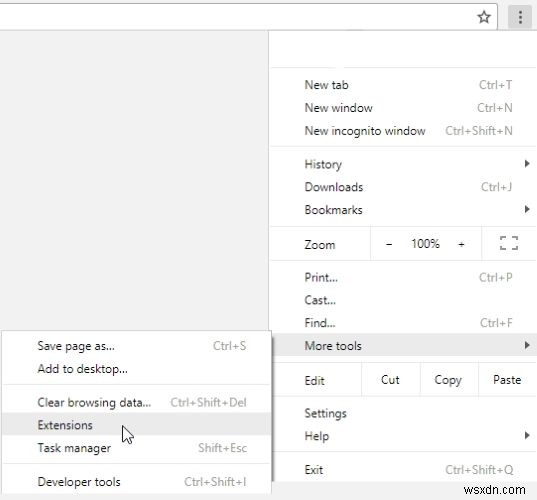
Task: Open the Bookmarks menu entry
Action: (x=404, y=210)
